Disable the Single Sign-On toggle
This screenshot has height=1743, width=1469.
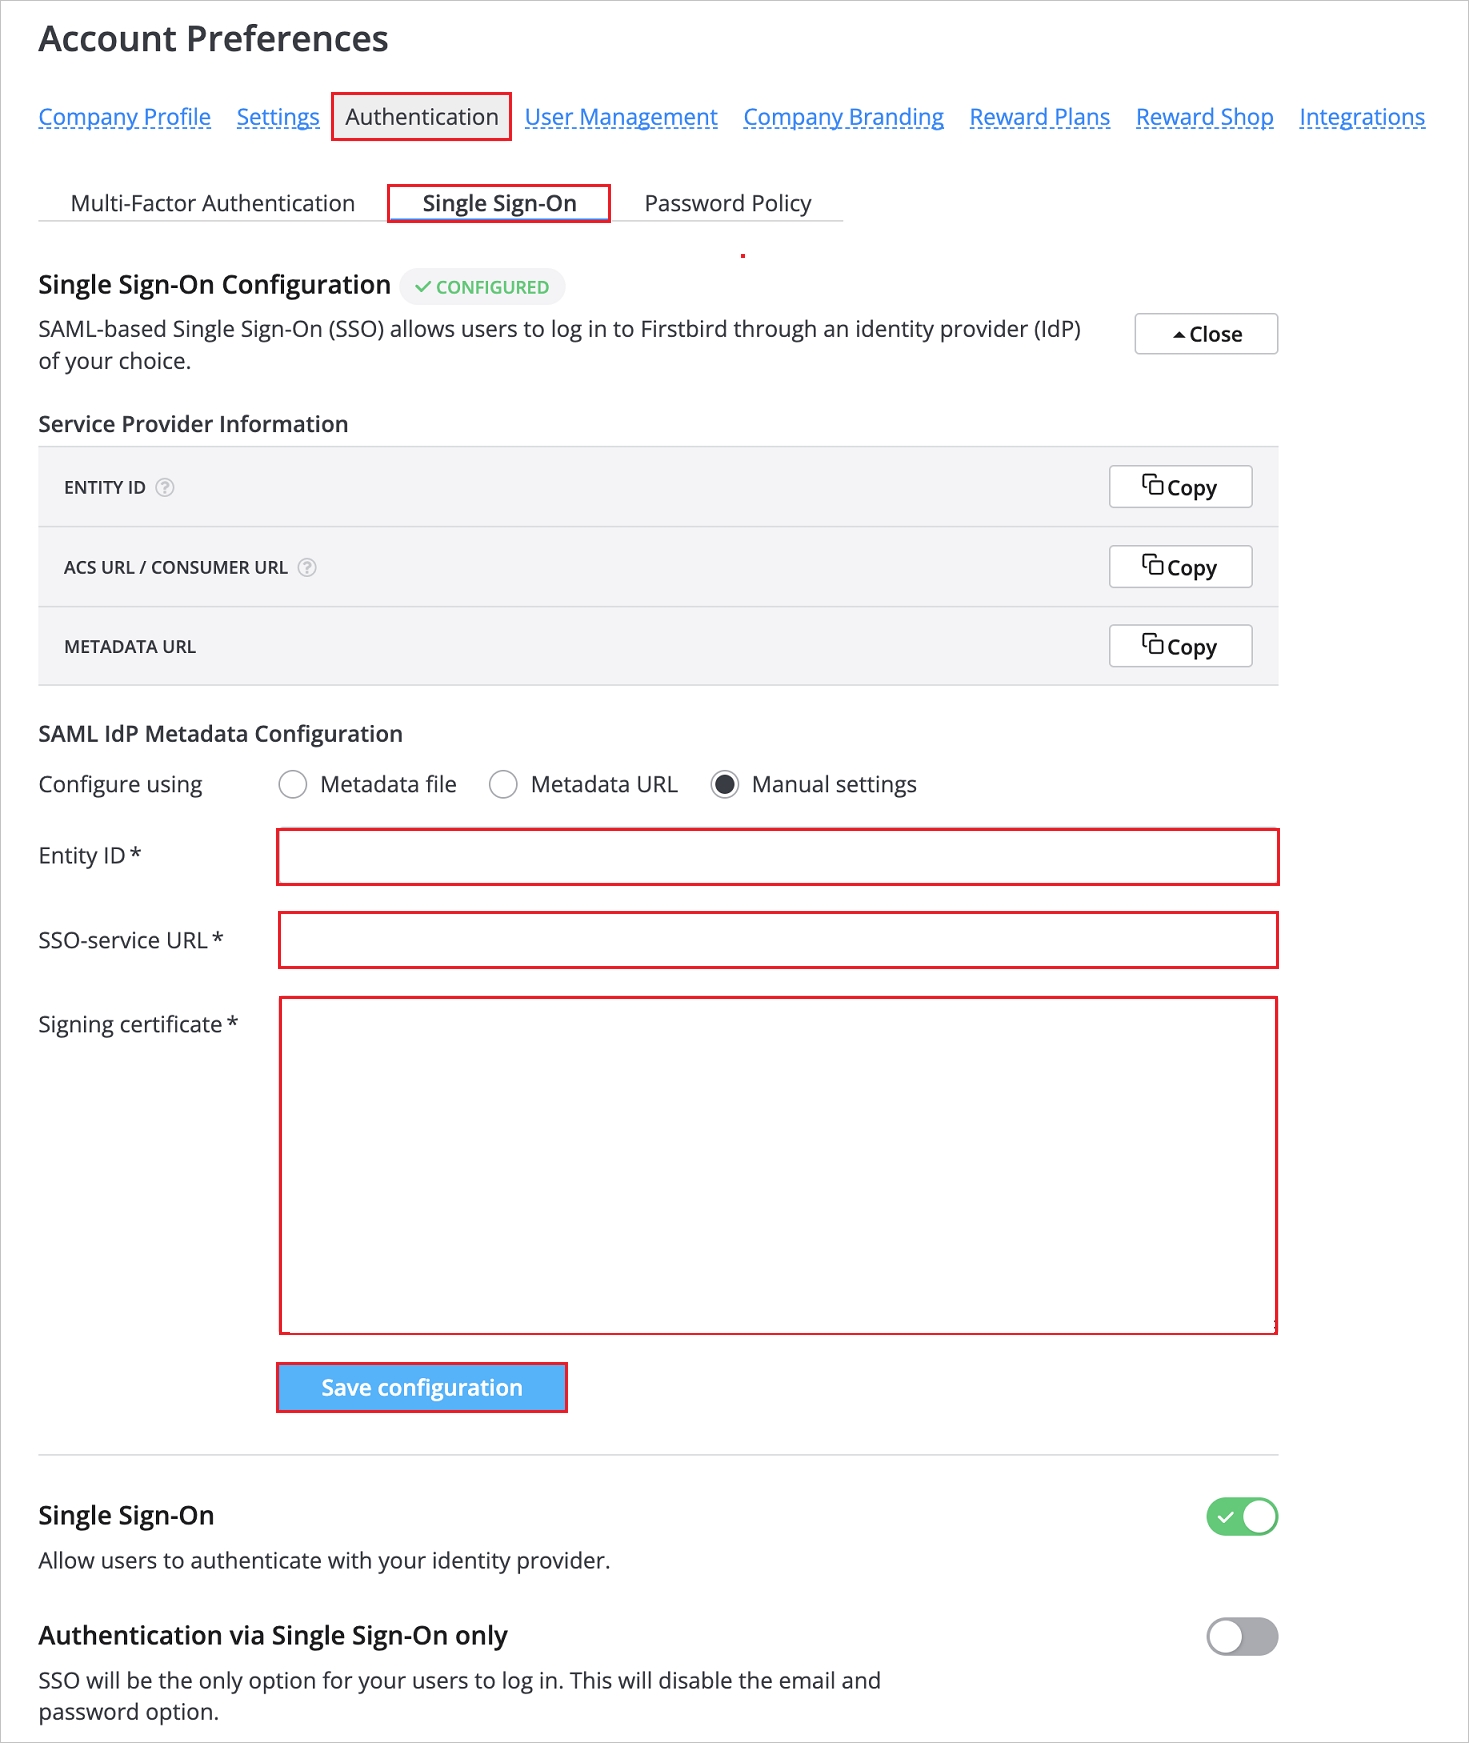click(x=1242, y=1516)
